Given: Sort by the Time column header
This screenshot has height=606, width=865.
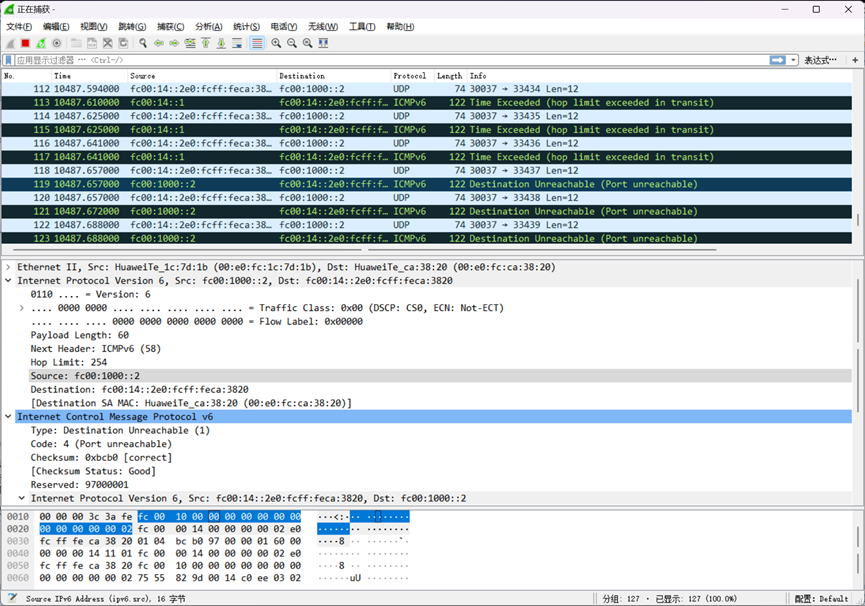Looking at the screenshot, I should [x=90, y=76].
